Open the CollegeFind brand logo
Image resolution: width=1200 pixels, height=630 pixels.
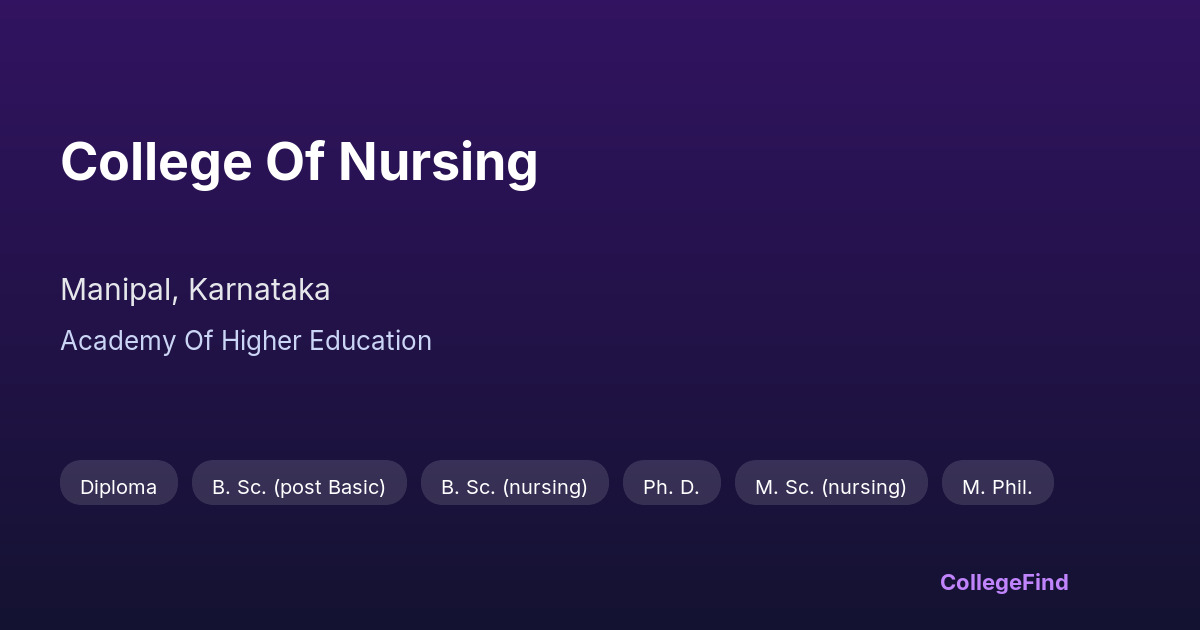pyautogui.click(x=1003, y=582)
